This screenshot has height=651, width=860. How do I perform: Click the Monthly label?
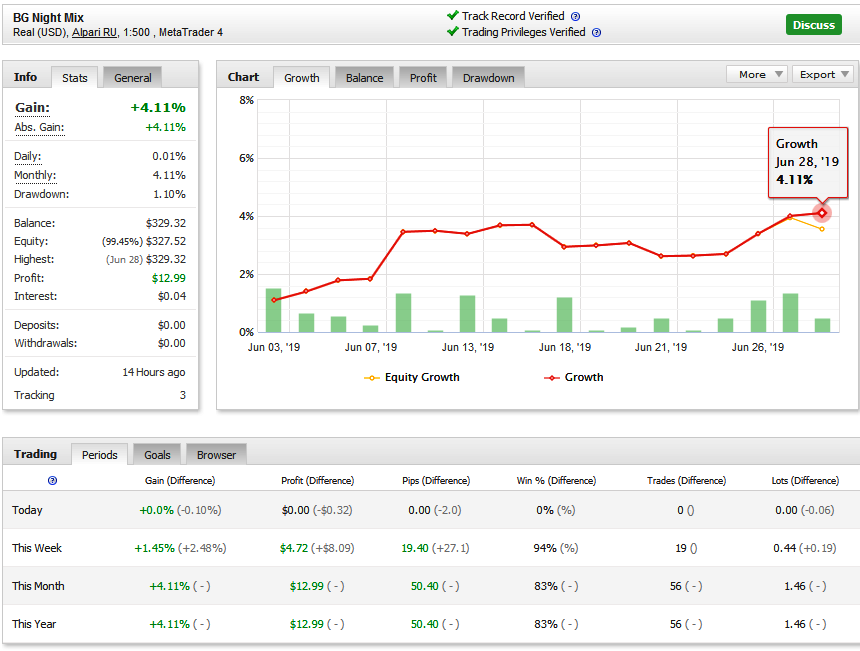(x=35, y=176)
